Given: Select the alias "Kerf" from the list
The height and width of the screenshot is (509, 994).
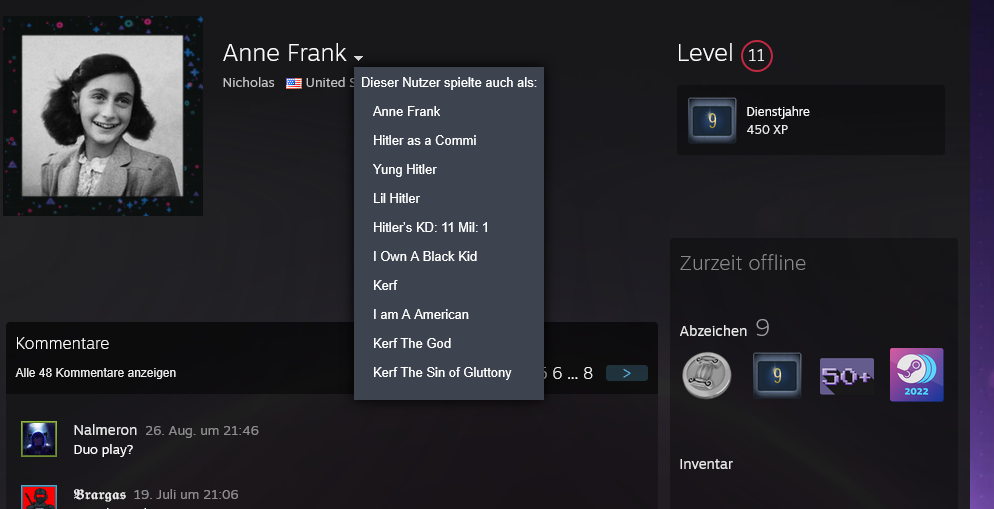Looking at the screenshot, I should coord(385,285).
